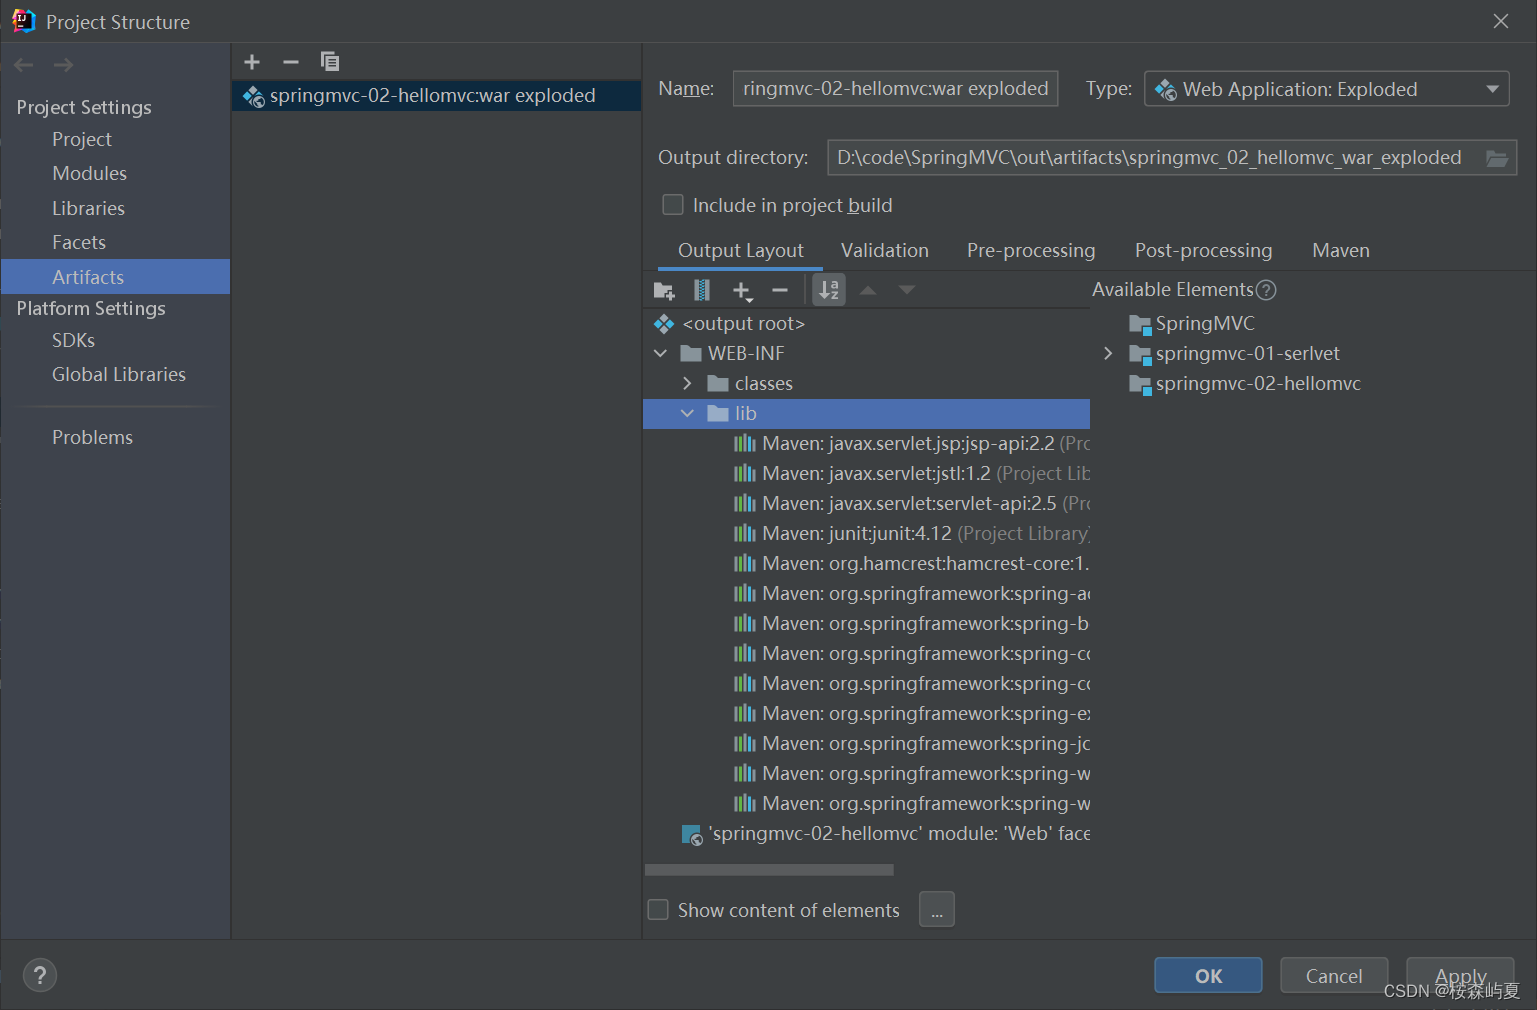Enable Include in project build
The width and height of the screenshot is (1537, 1010).
point(673,205)
